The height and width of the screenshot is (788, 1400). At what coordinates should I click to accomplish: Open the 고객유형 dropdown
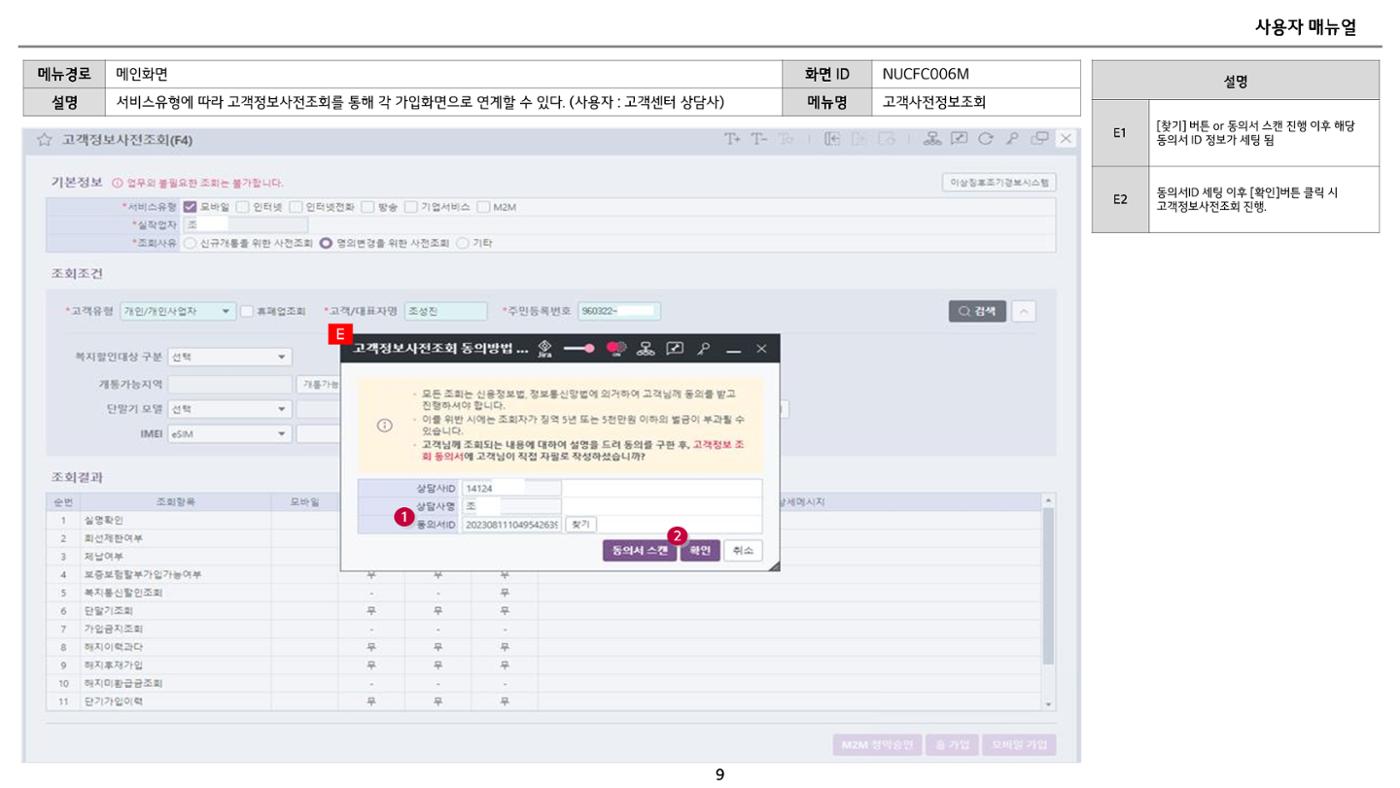point(178,311)
